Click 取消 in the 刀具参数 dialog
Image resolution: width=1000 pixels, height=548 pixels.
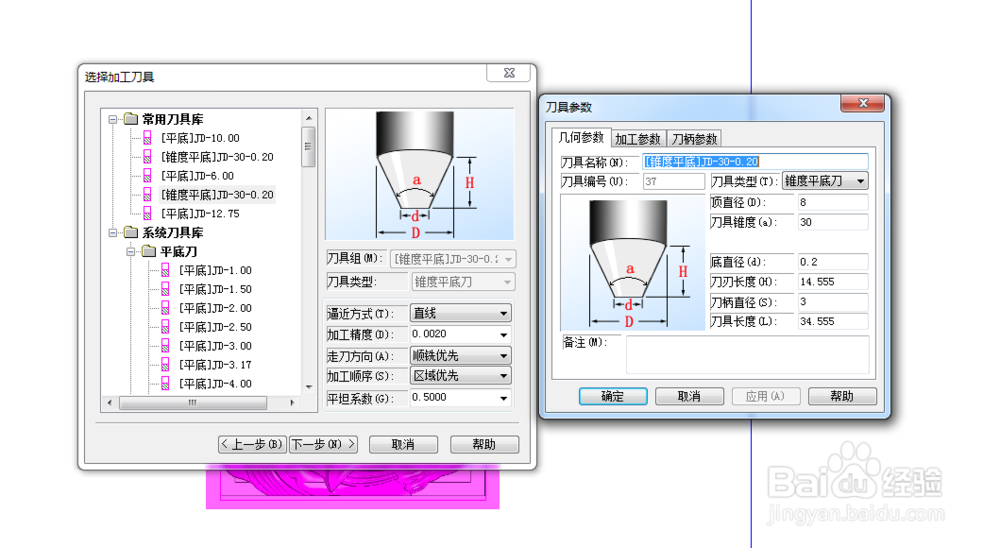tap(689, 396)
